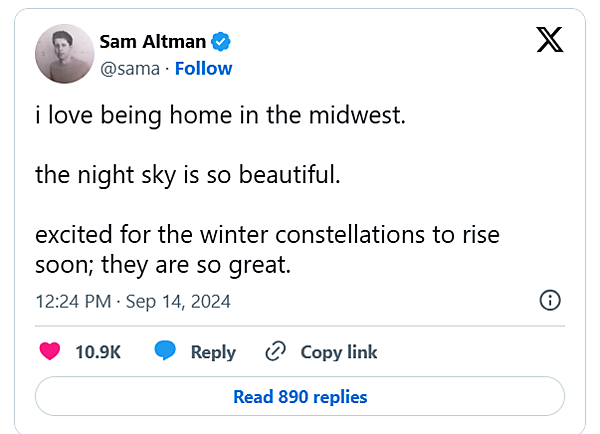Click the line about home in the midwest
The image size is (600, 434).
[220, 115]
